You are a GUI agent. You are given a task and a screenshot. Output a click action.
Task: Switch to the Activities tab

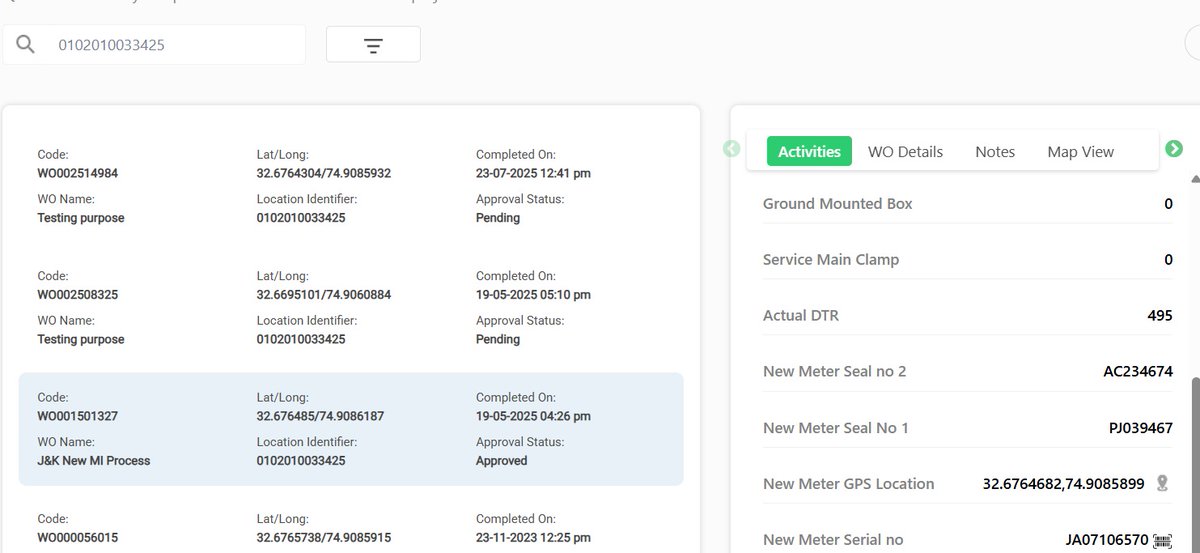809,151
